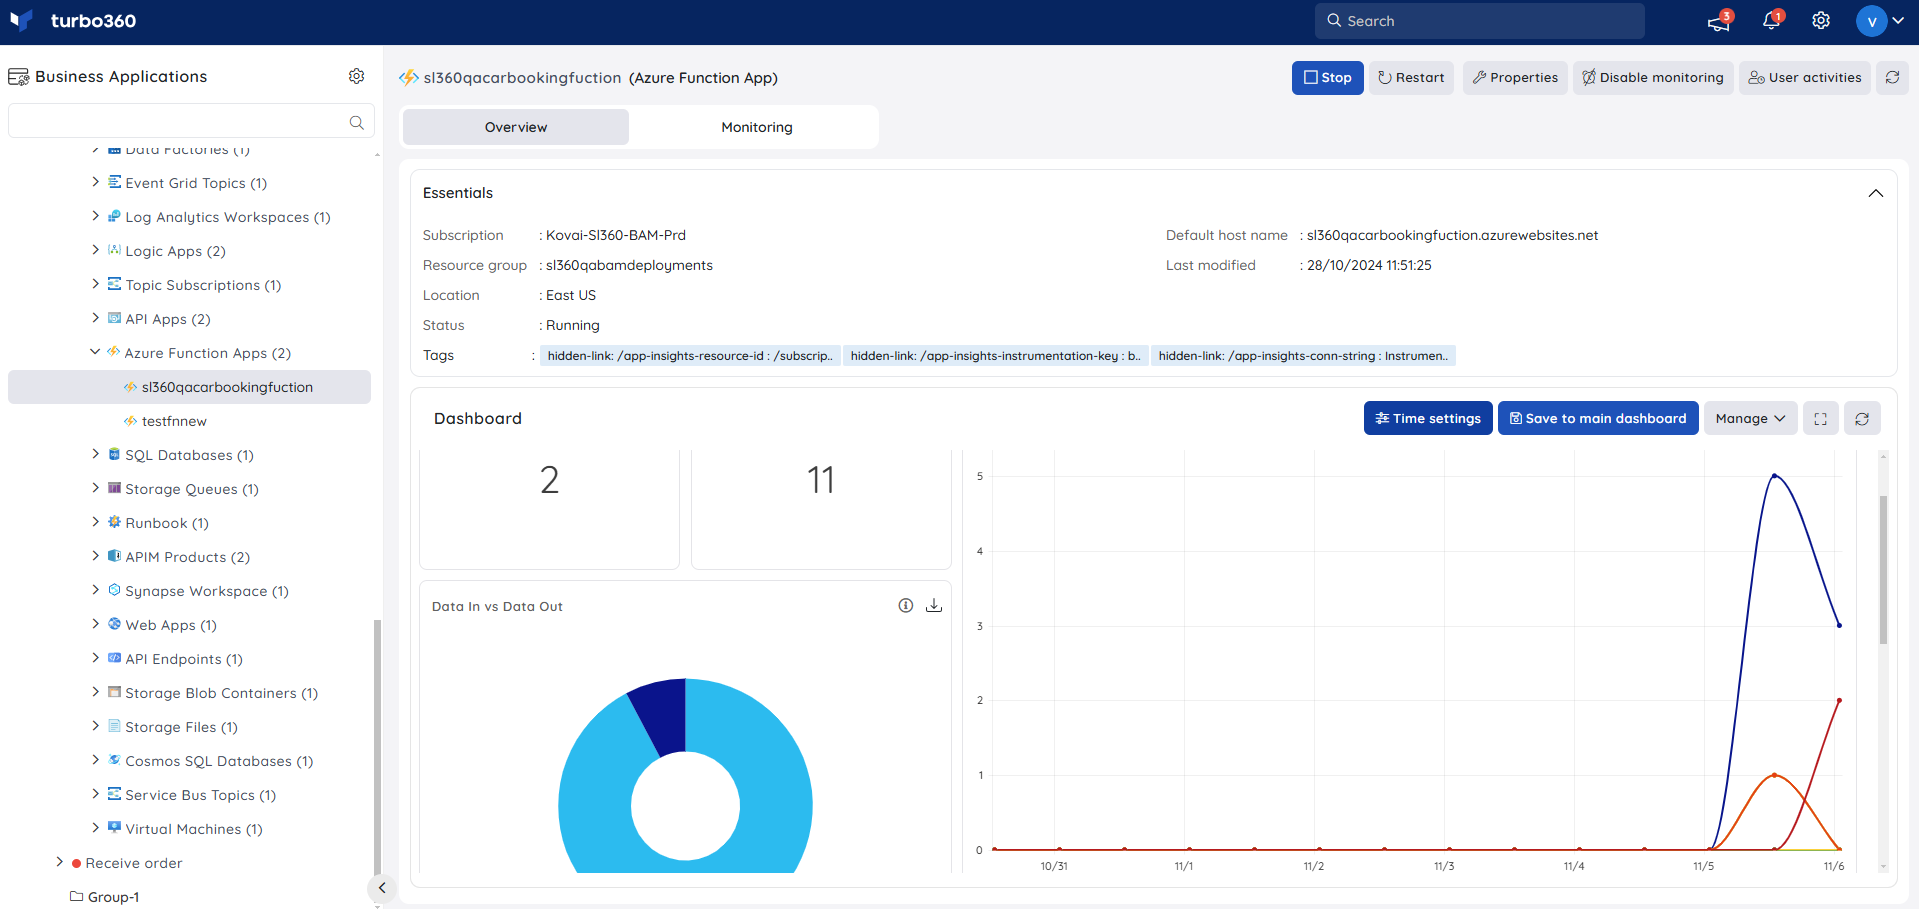This screenshot has height=909, width=1919.
Task: Click the blue line chart peak point
Action: (1775, 476)
